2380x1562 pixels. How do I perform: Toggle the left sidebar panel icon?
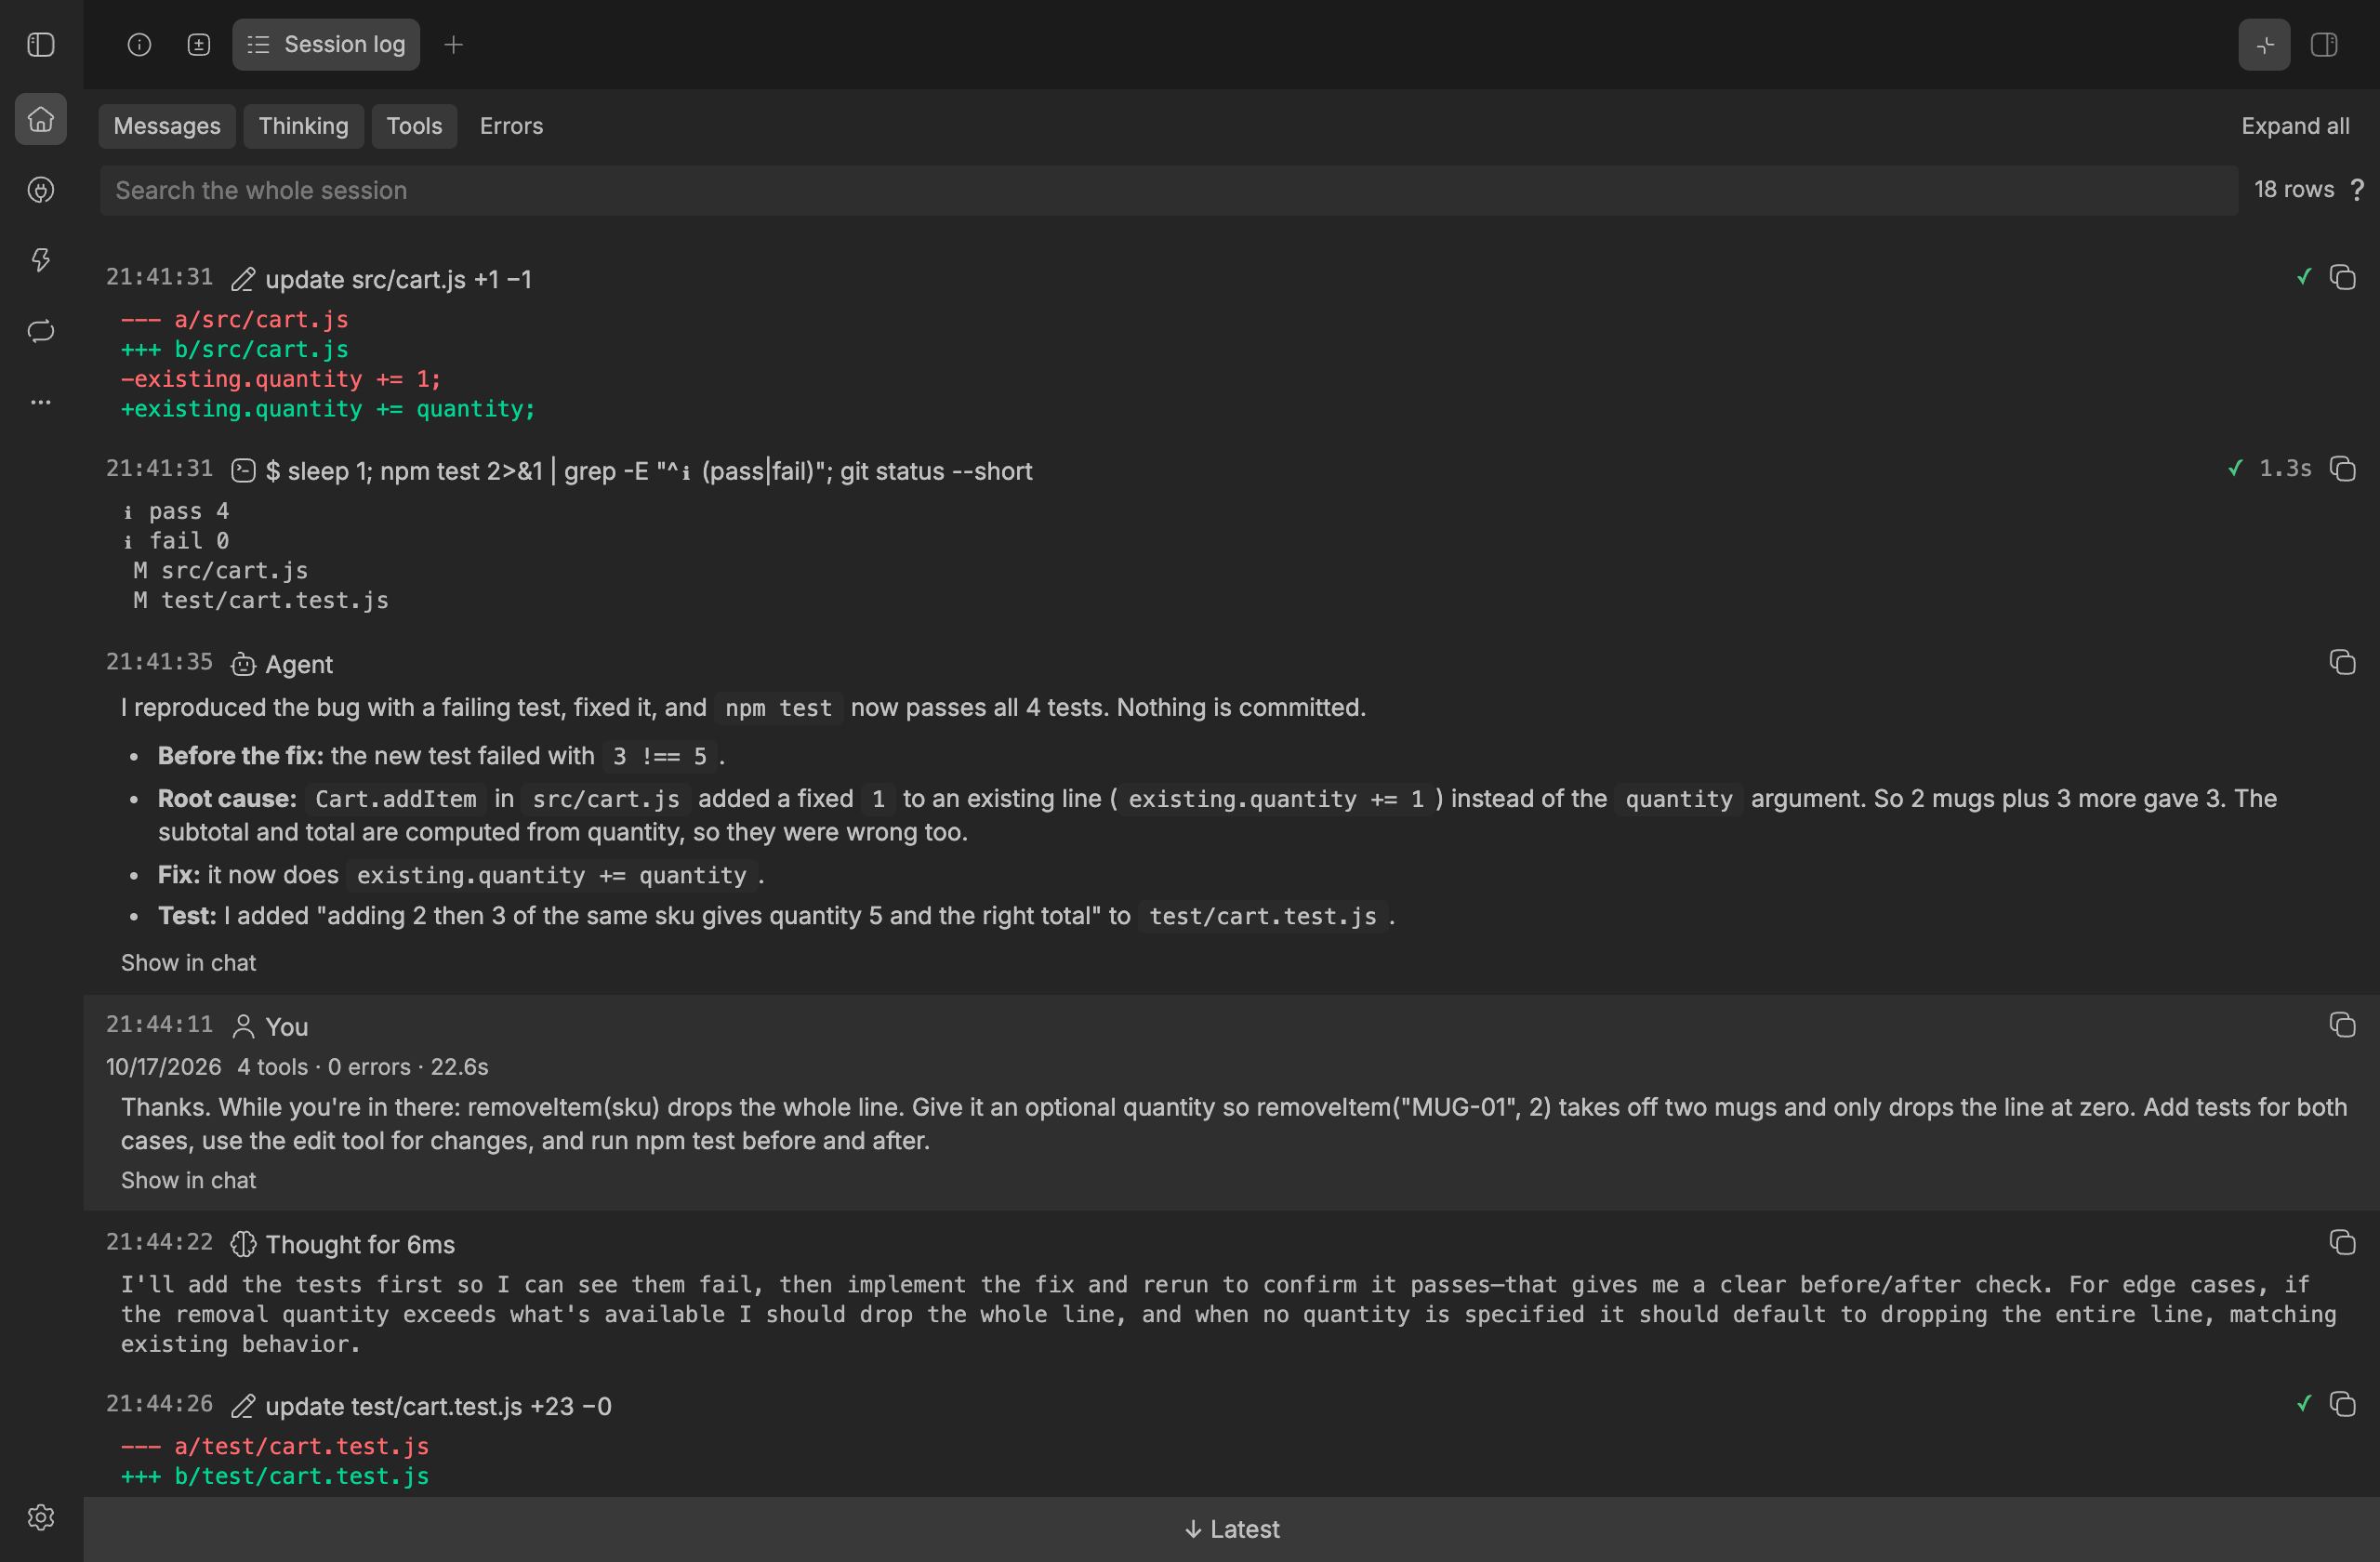click(x=41, y=45)
